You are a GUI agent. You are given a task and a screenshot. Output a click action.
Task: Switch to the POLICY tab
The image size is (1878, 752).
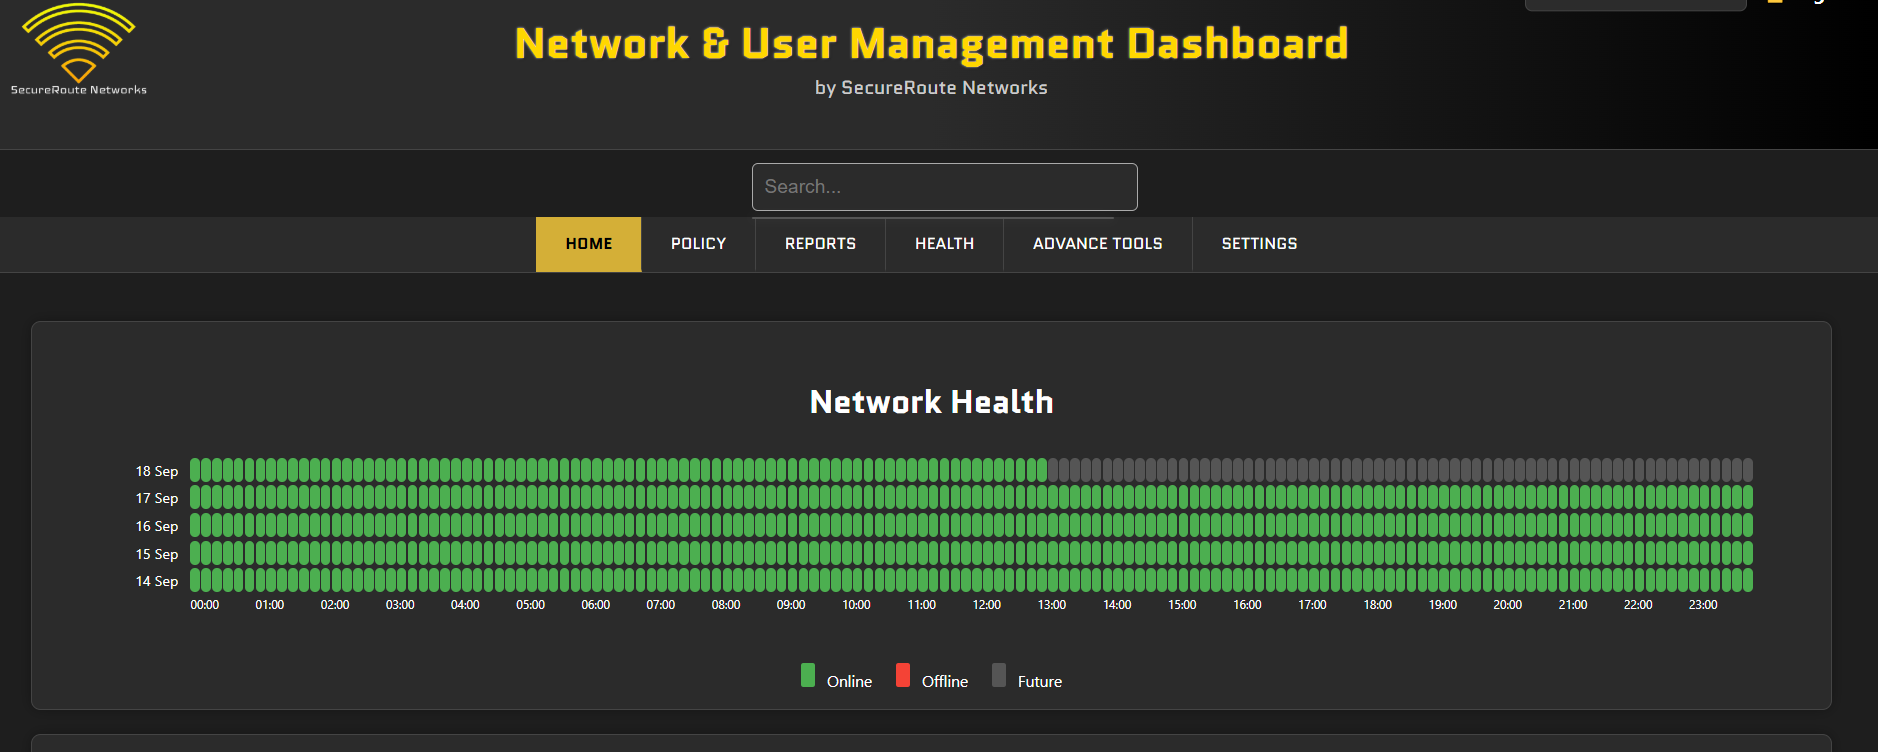tap(698, 244)
